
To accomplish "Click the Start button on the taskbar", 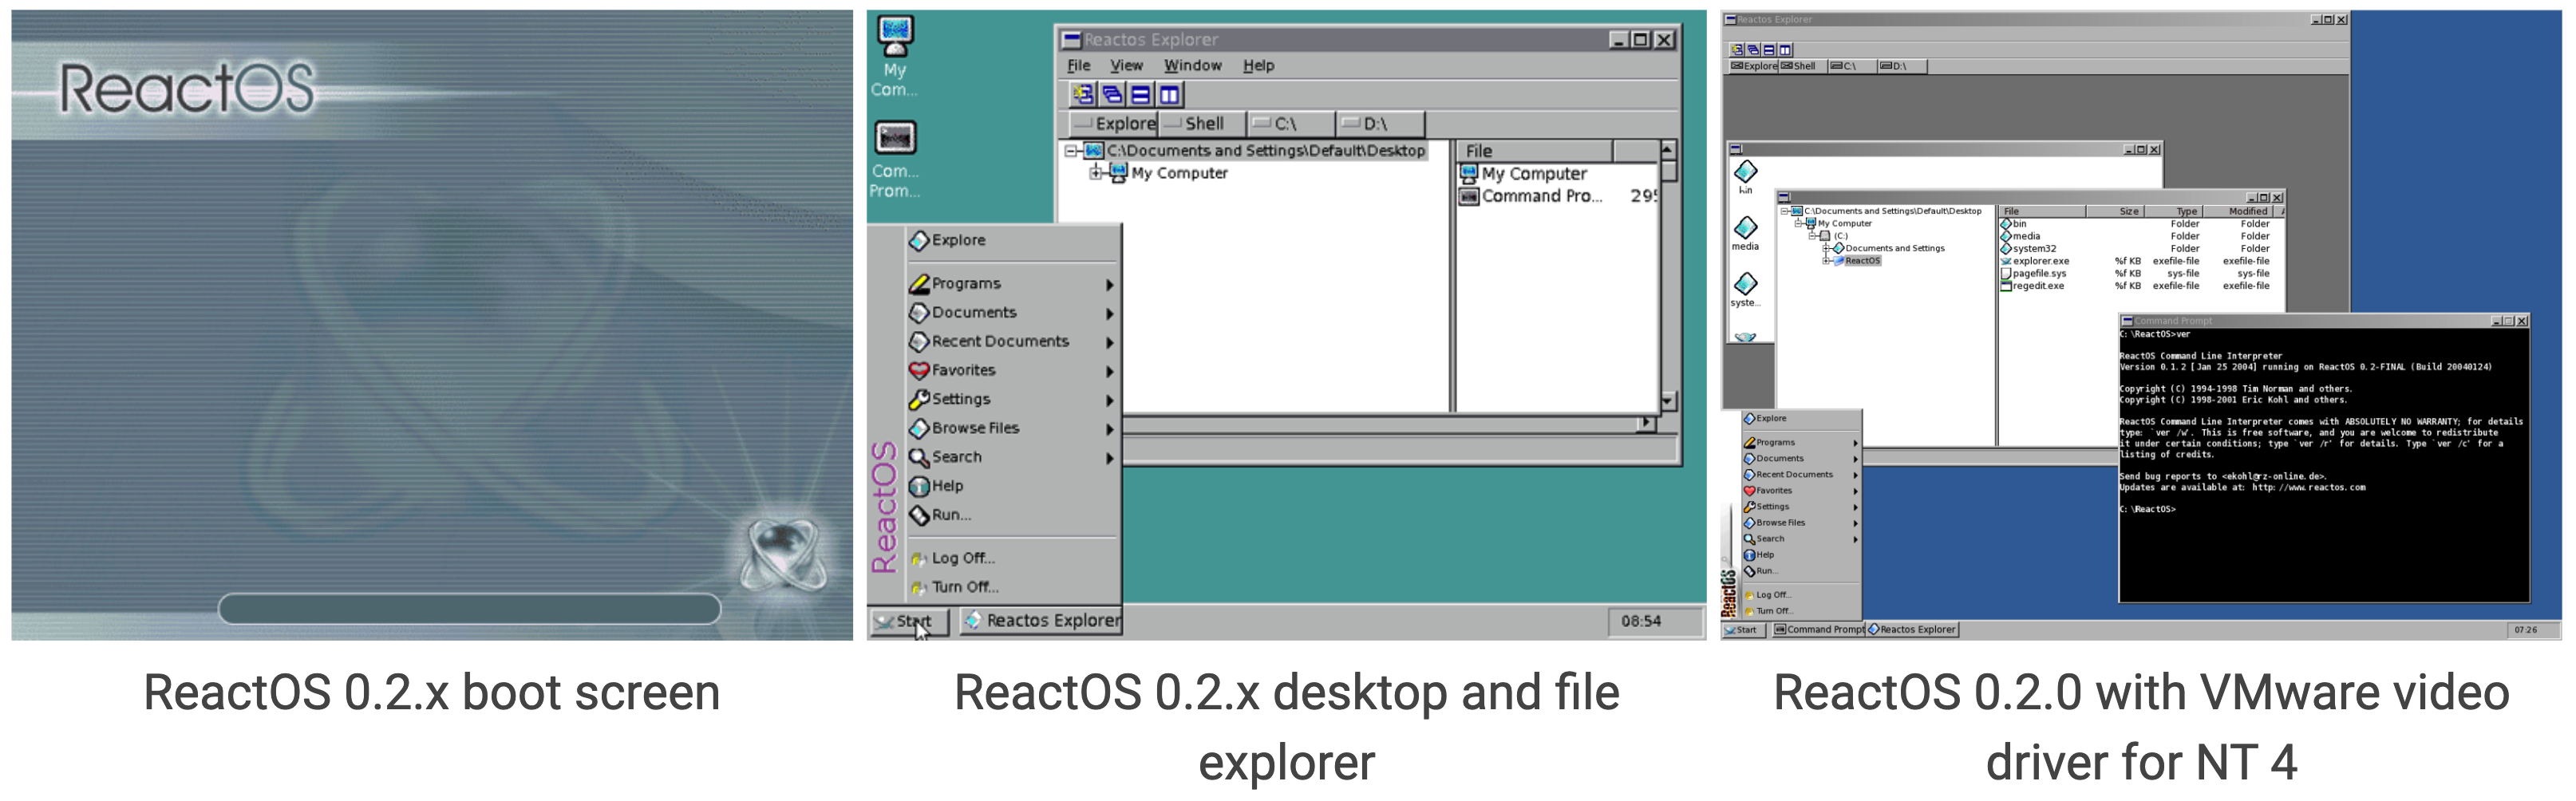I will 907,620.
